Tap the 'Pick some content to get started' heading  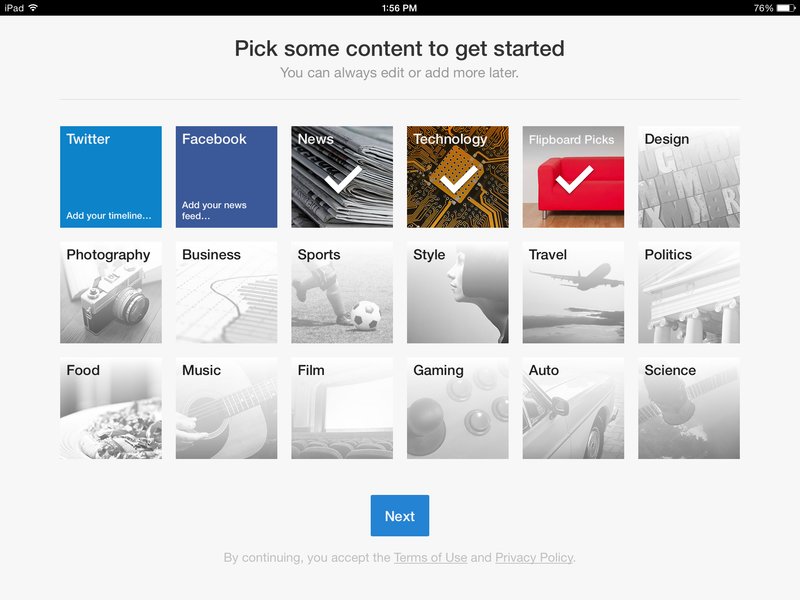click(x=399, y=49)
